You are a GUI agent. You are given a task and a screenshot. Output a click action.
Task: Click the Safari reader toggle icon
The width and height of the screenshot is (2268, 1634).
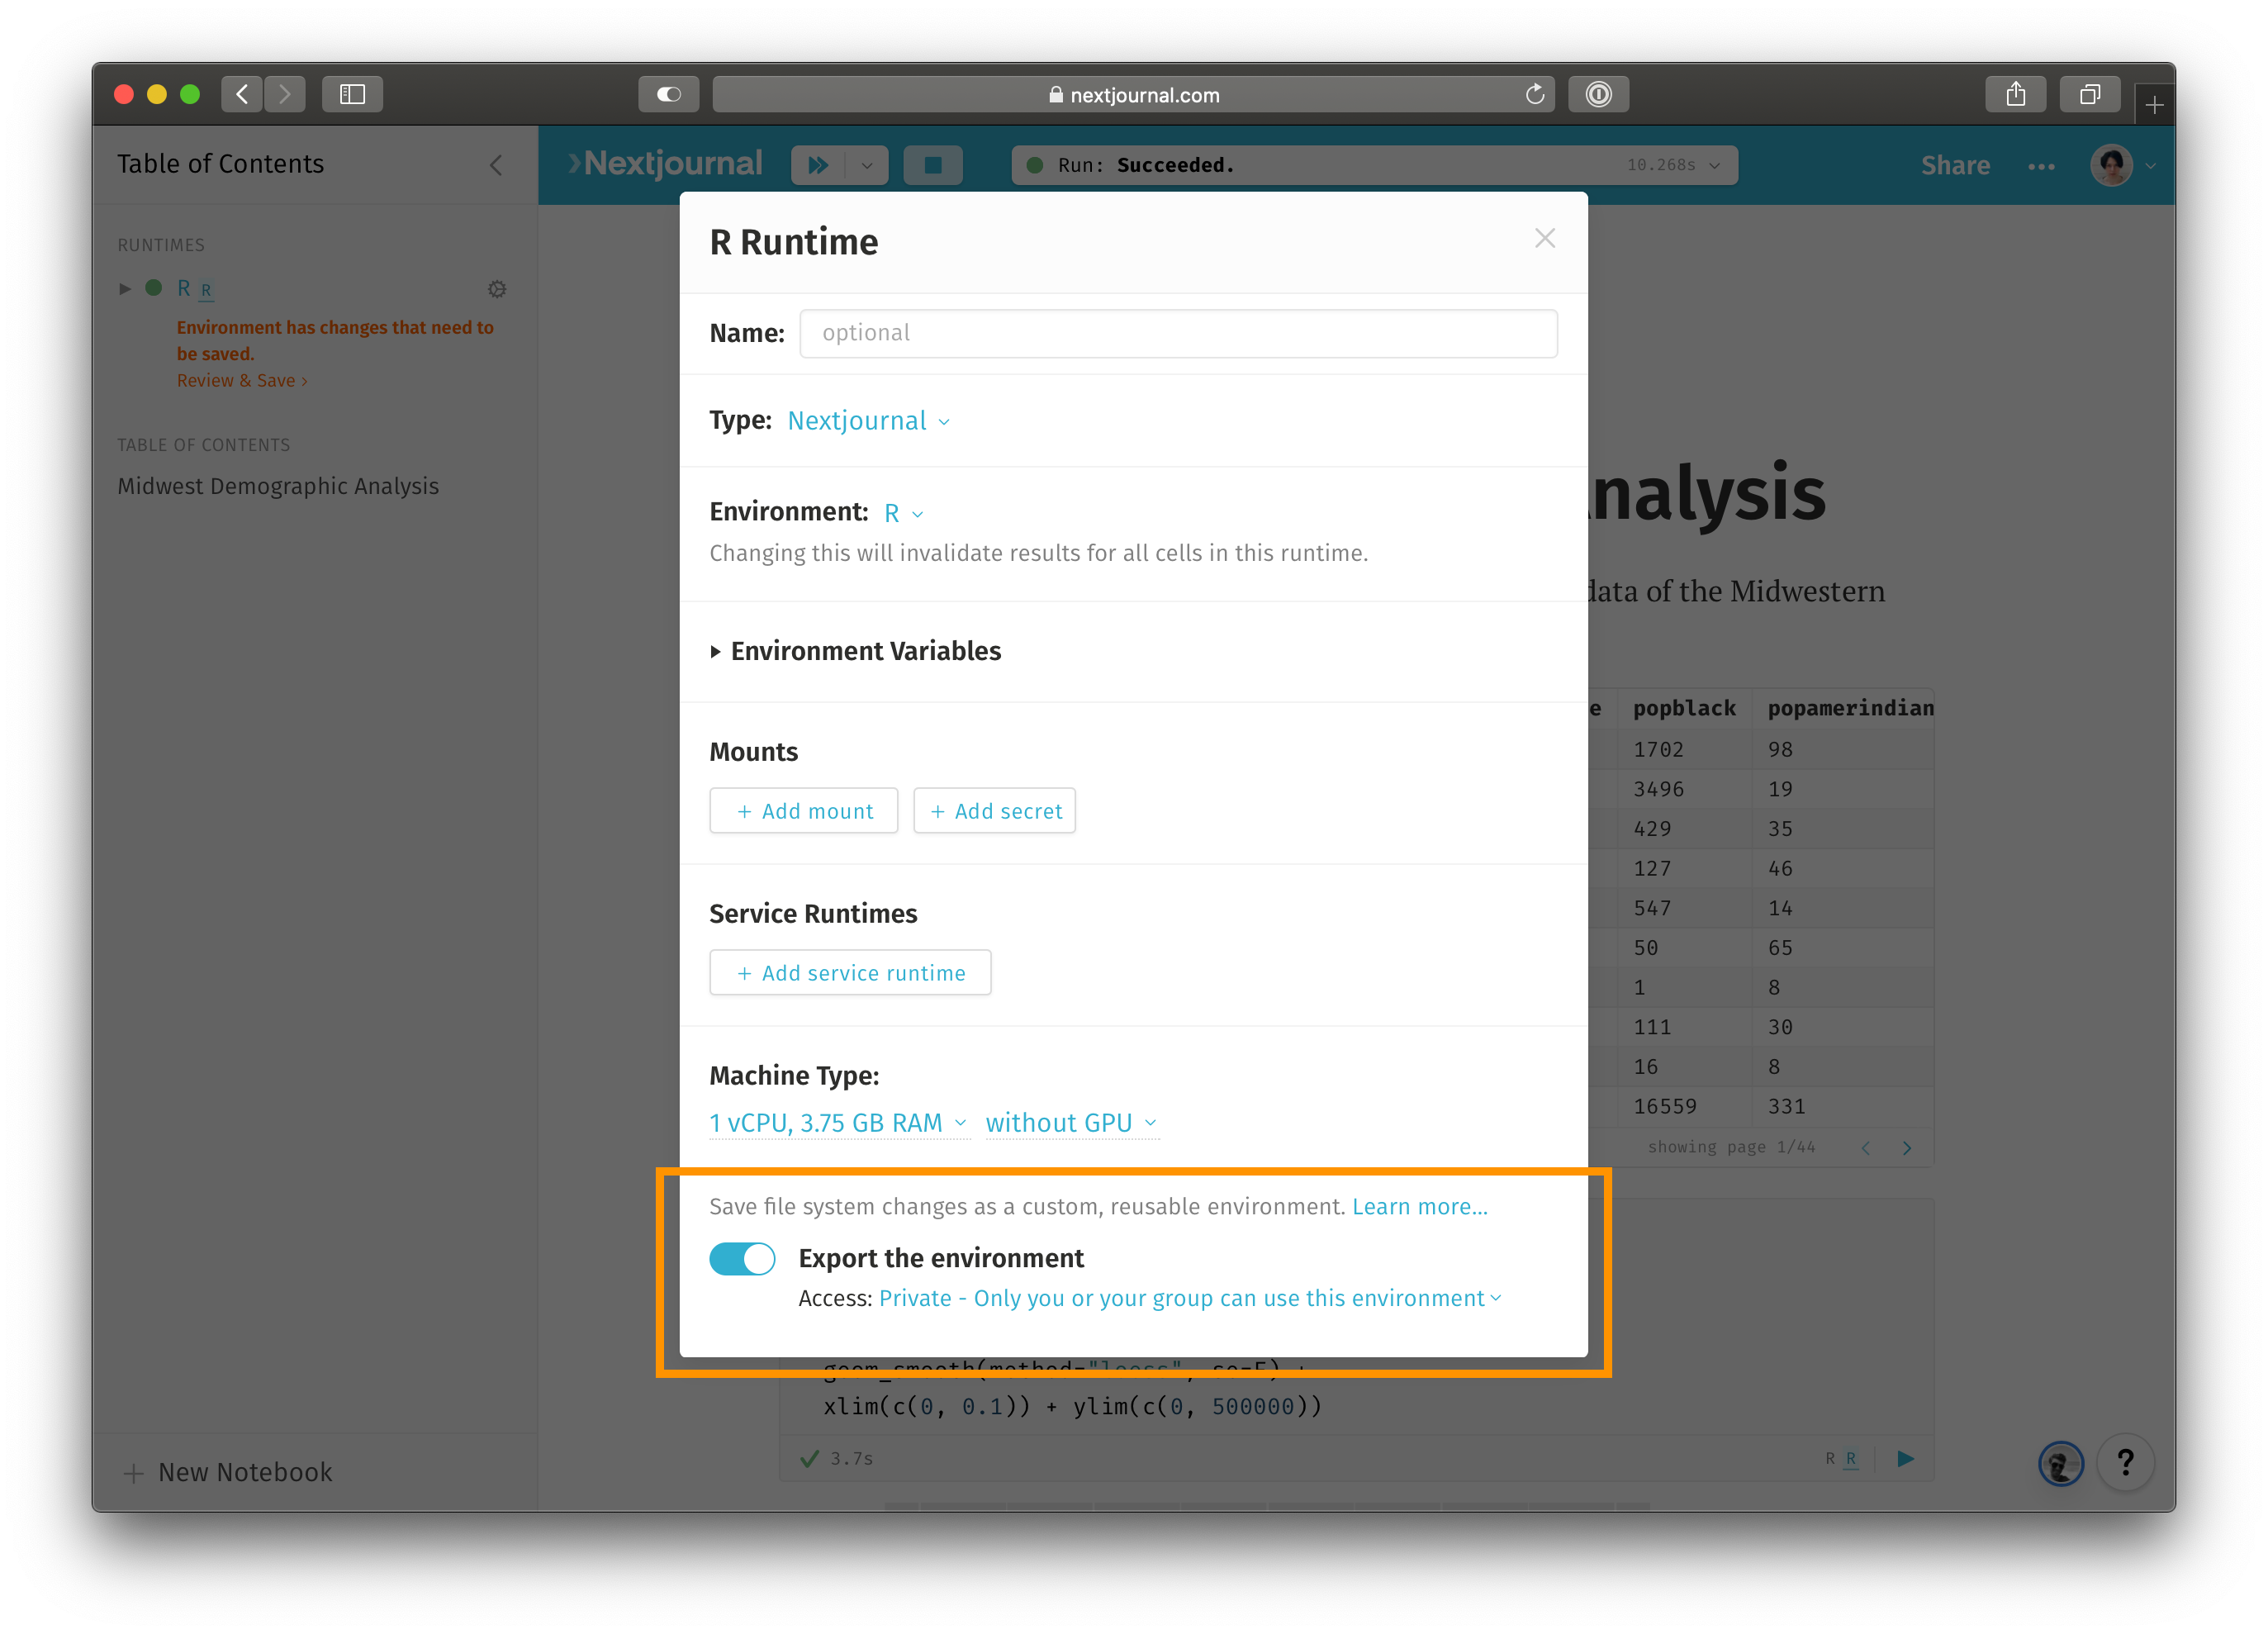[668, 94]
